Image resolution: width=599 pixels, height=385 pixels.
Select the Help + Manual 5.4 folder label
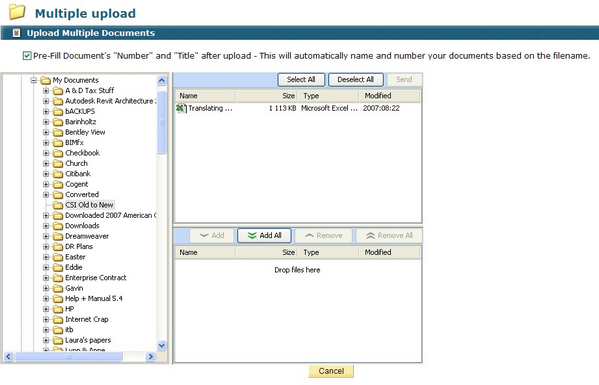tap(94, 299)
